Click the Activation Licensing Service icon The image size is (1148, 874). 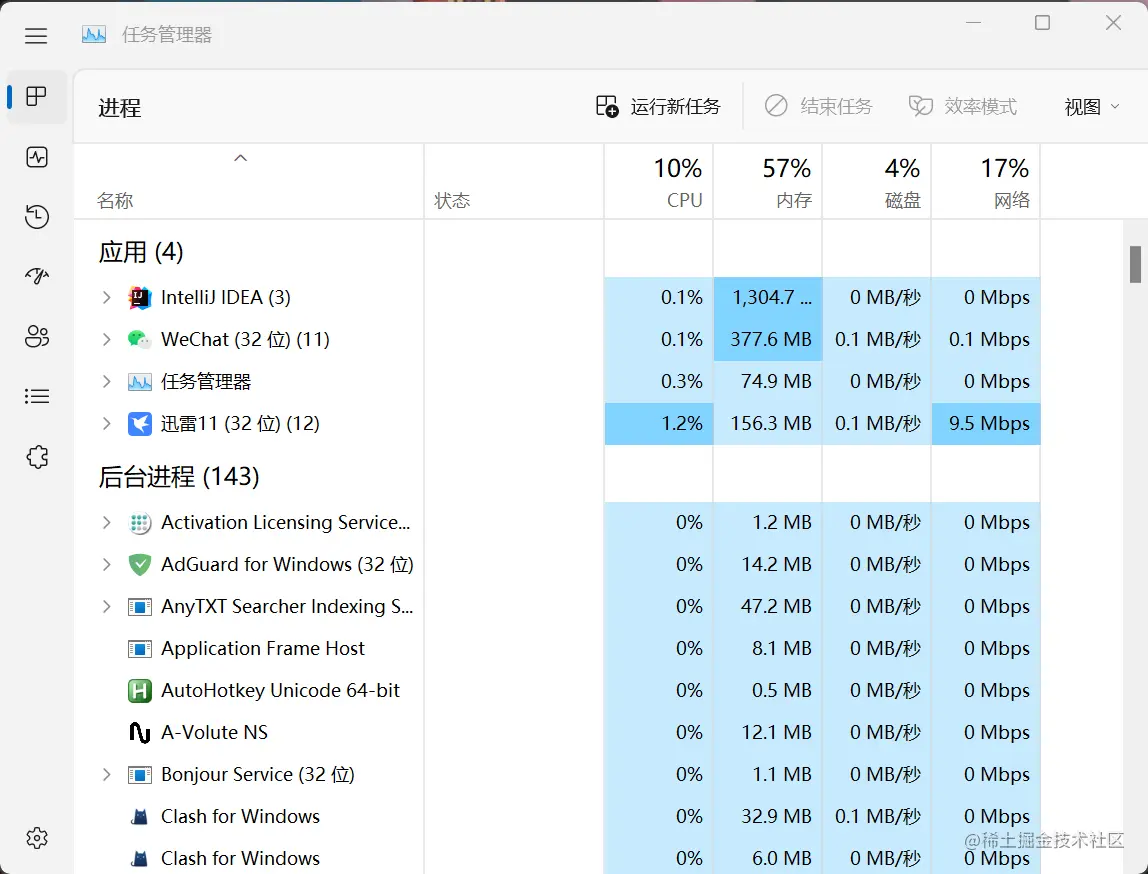pyautogui.click(x=139, y=523)
